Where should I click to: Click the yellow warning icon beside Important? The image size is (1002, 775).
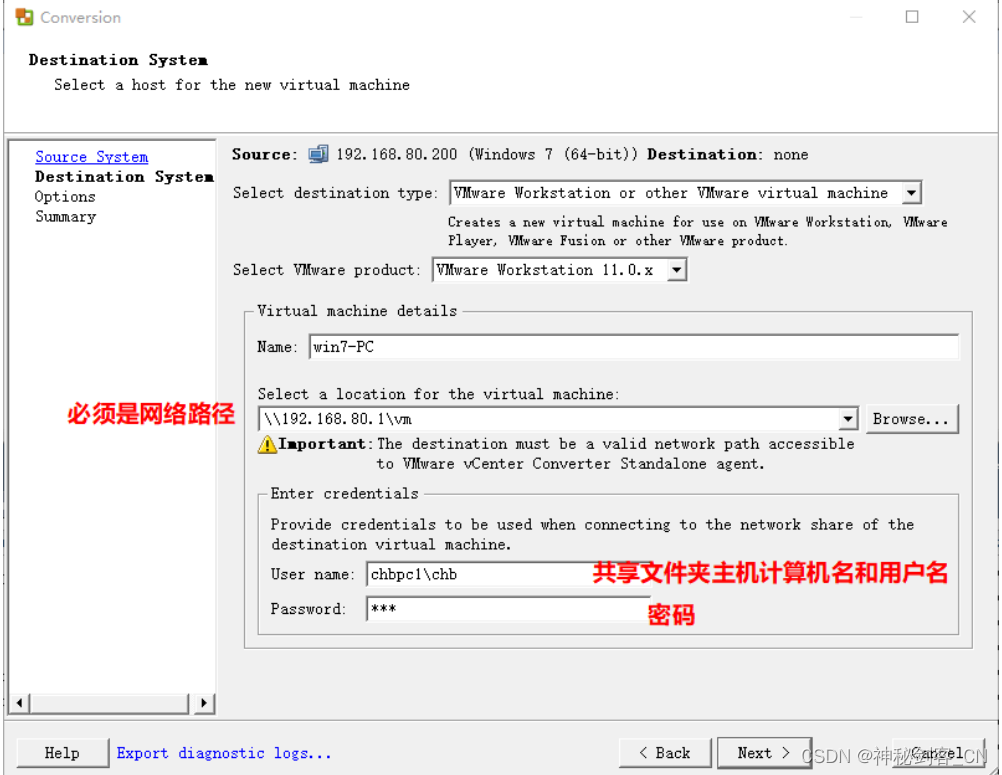click(x=267, y=444)
